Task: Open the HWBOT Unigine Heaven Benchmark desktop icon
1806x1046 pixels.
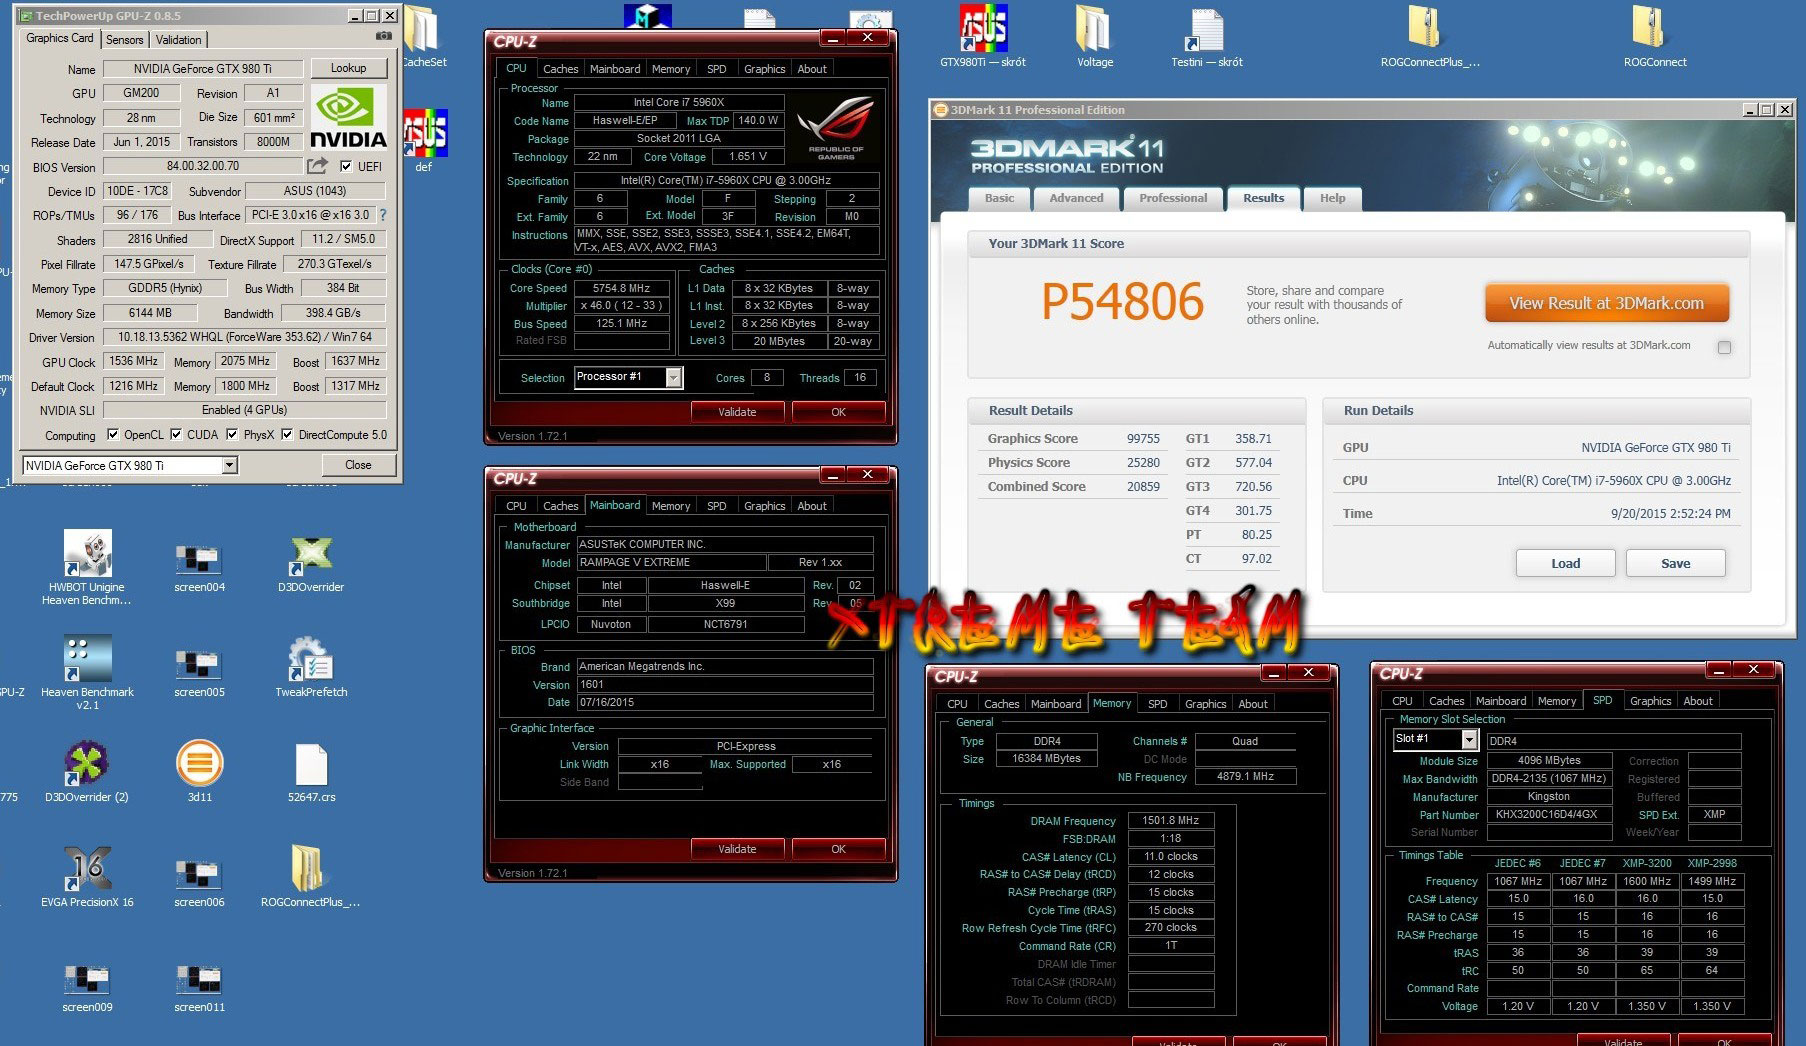Action: (x=87, y=556)
